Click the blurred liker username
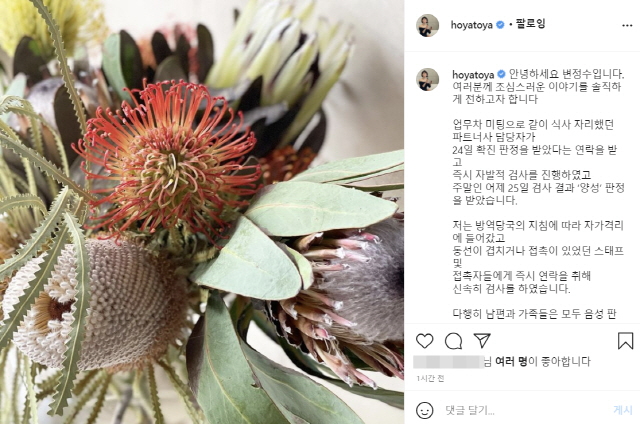This screenshot has height=424, width=640. tap(448, 362)
